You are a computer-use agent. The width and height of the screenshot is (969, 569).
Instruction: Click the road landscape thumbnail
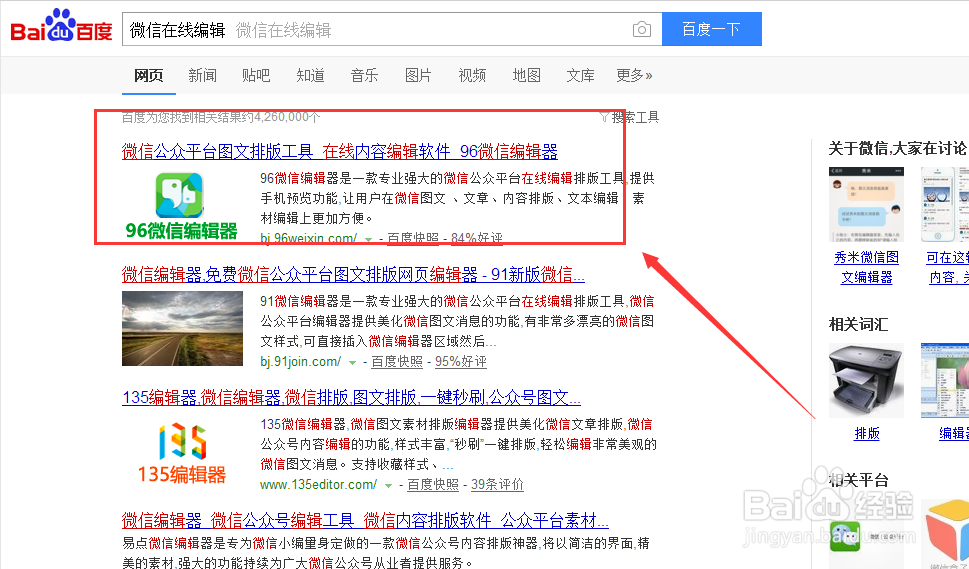182,329
